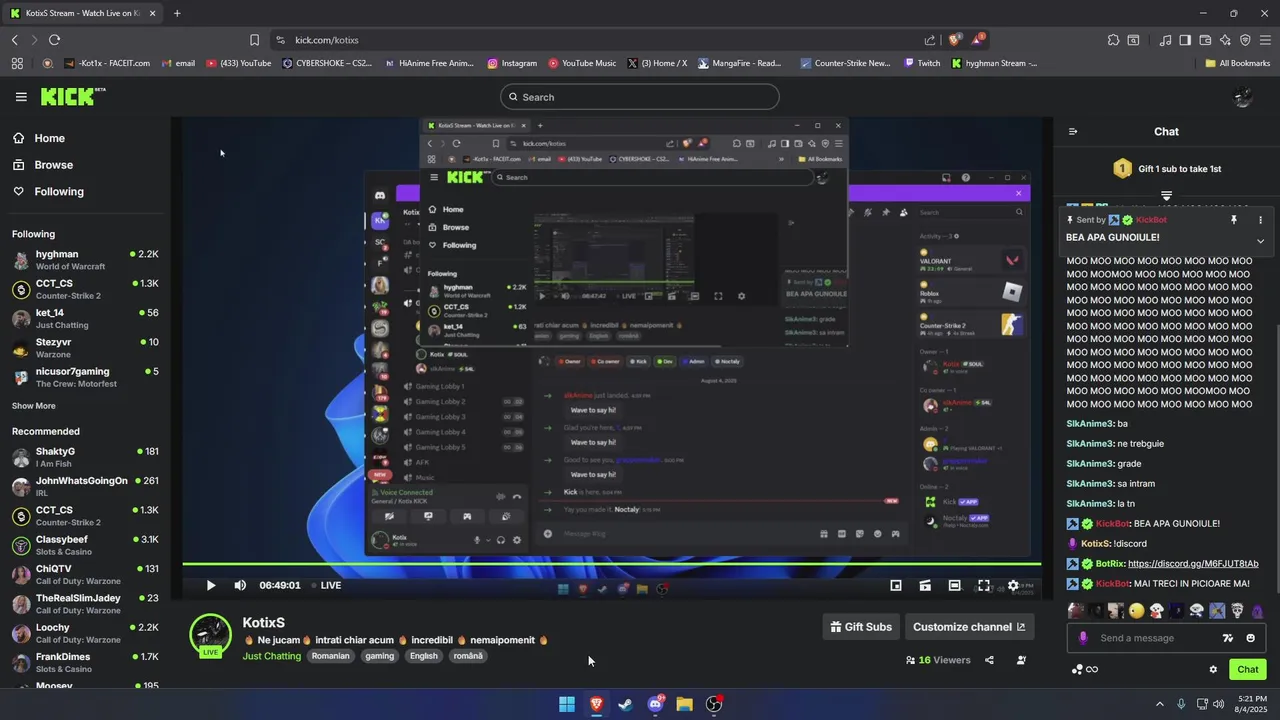The height and width of the screenshot is (720, 1280).
Task: Mute the stream volume
Action: (x=240, y=585)
